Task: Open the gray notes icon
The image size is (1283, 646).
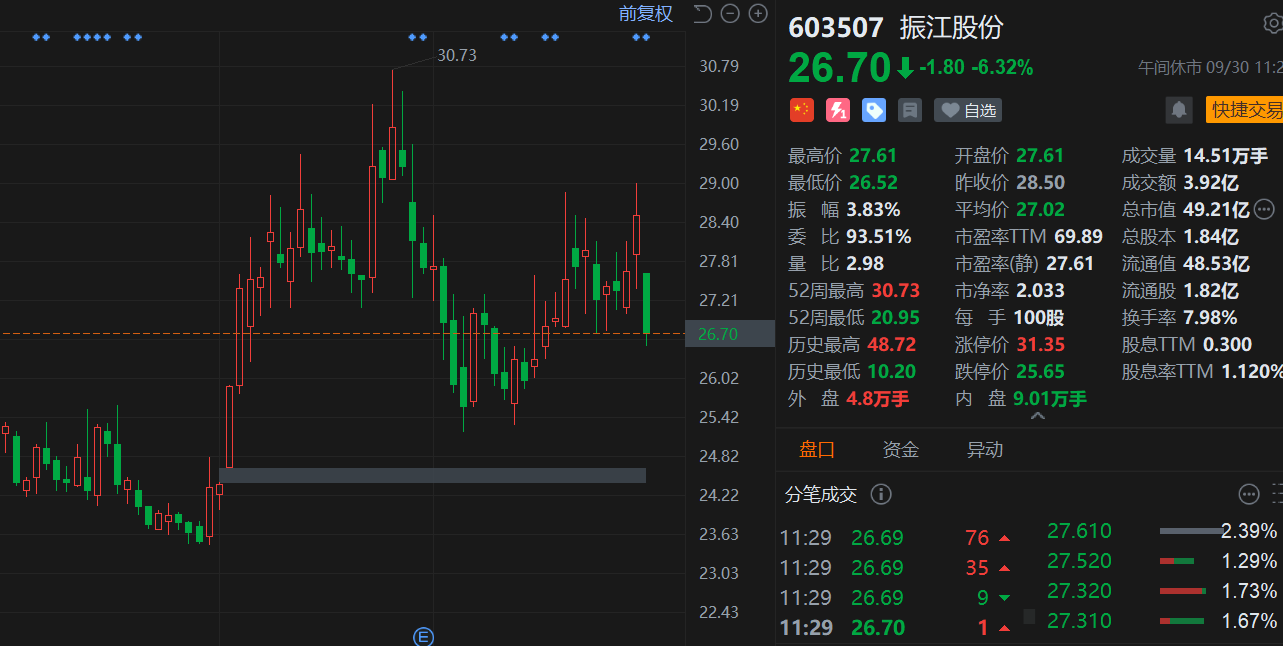Action: tap(910, 110)
